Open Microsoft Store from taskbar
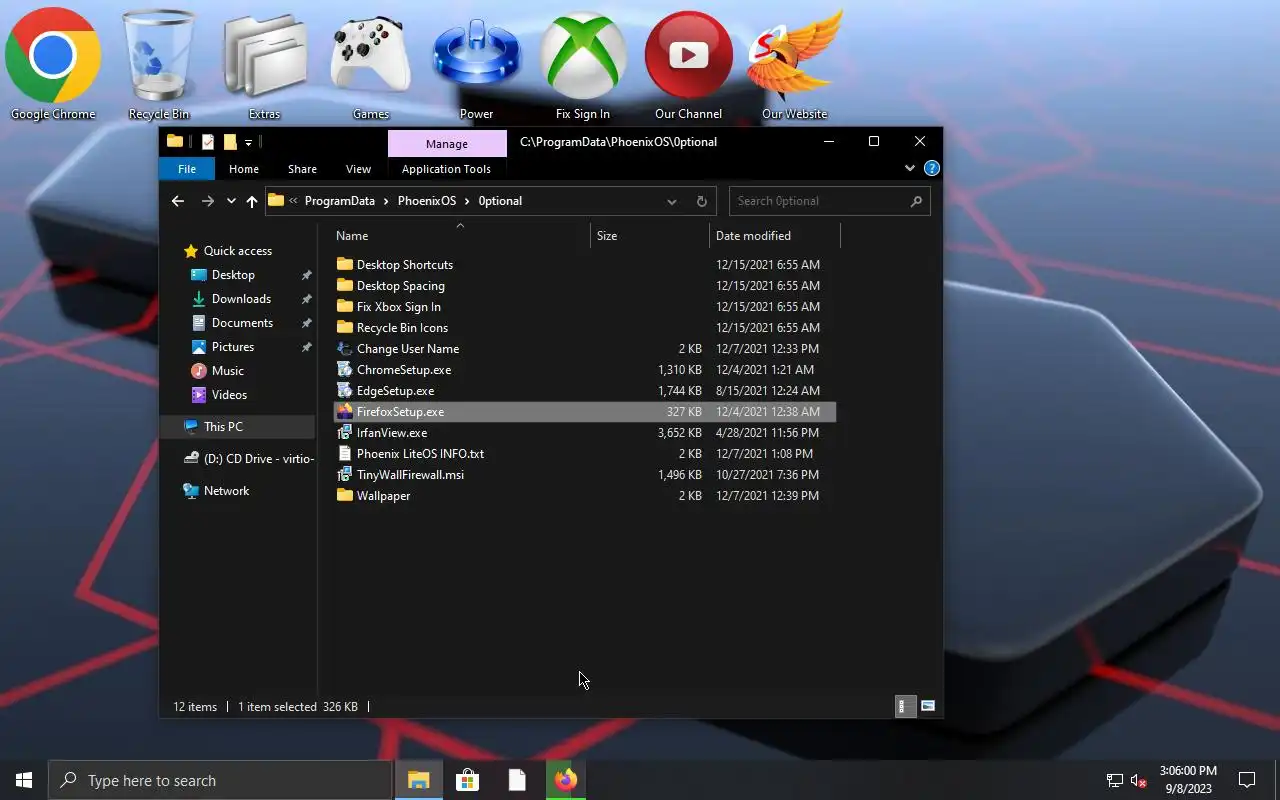The height and width of the screenshot is (800, 1280). click(467, 780)
